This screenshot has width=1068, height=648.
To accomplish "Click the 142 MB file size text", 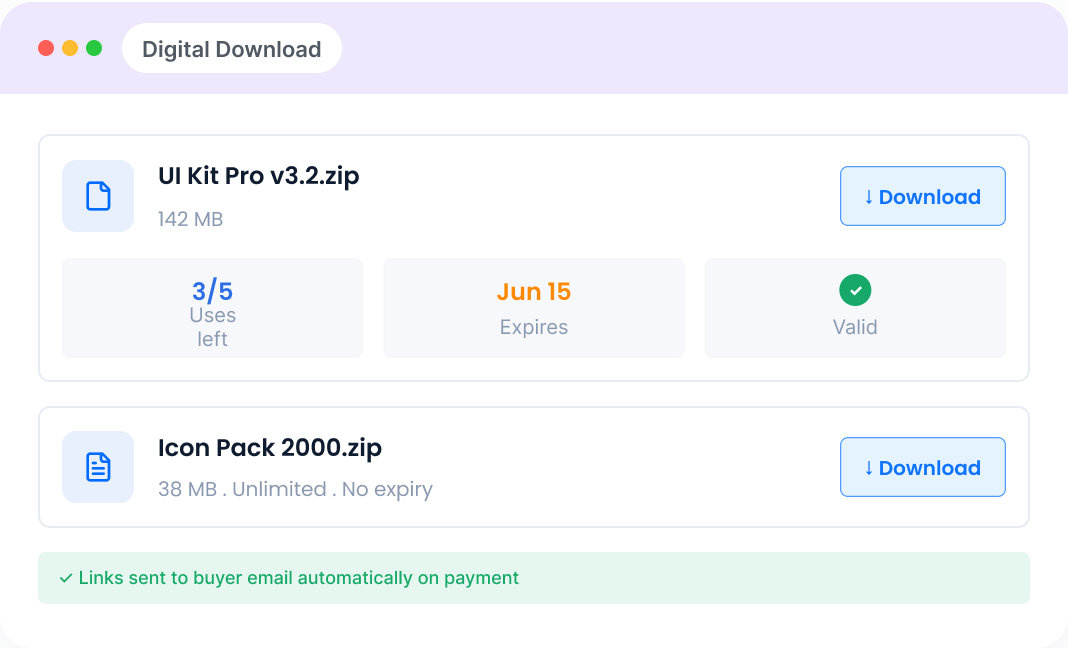I will pos(191,219).
